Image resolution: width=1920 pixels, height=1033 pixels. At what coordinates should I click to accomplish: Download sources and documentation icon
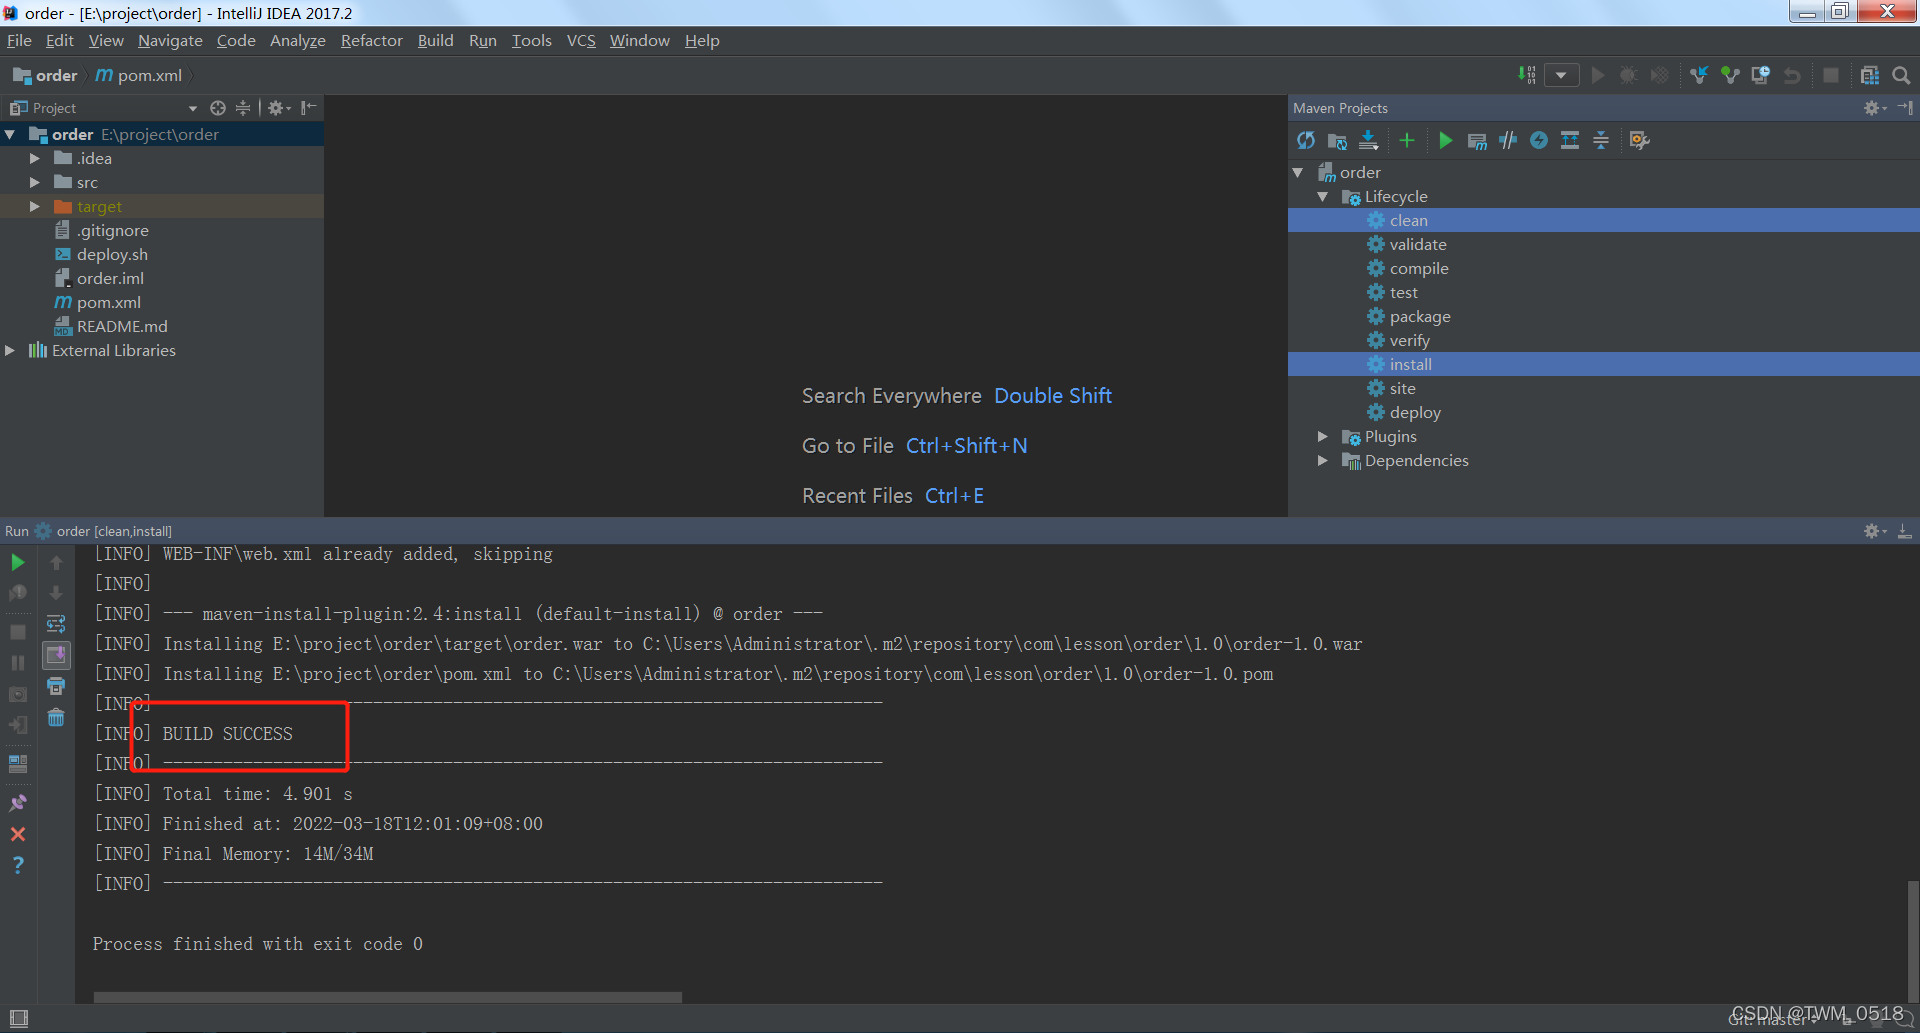(x=1368, y=141)
